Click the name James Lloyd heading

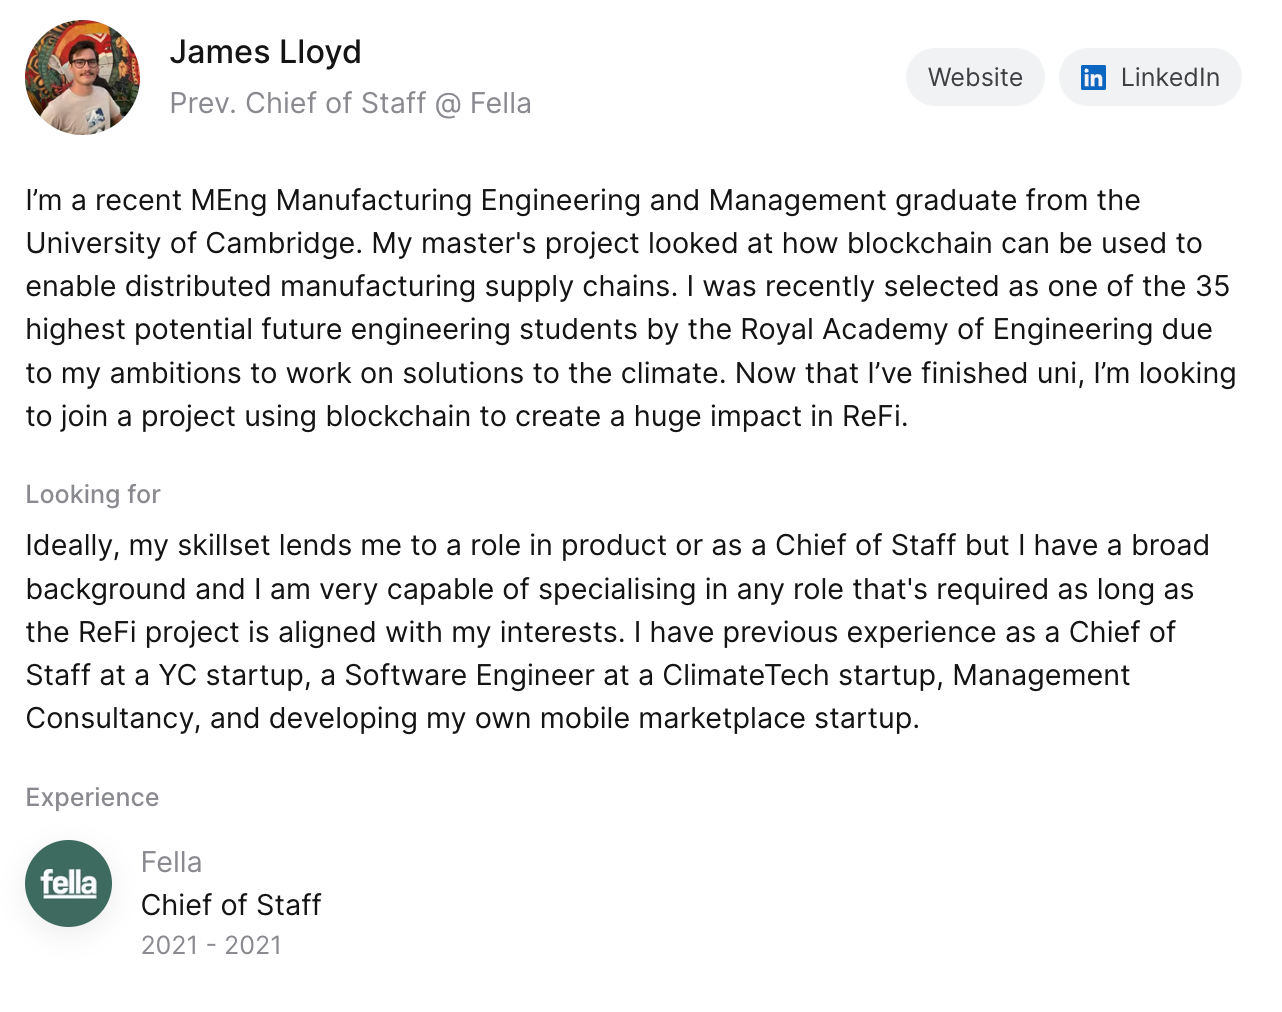(265, 52)
